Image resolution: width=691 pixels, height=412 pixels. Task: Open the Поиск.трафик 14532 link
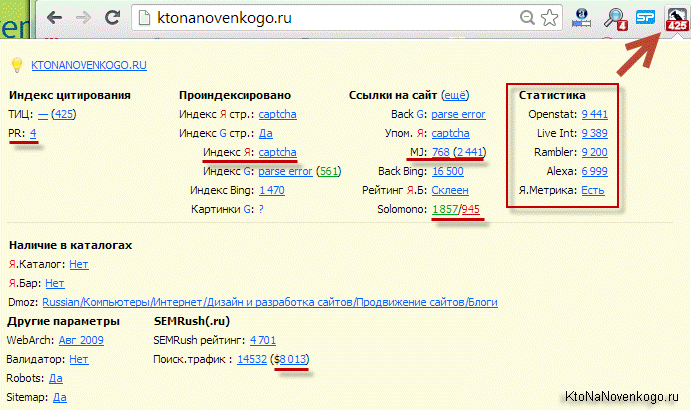[252, 360]
